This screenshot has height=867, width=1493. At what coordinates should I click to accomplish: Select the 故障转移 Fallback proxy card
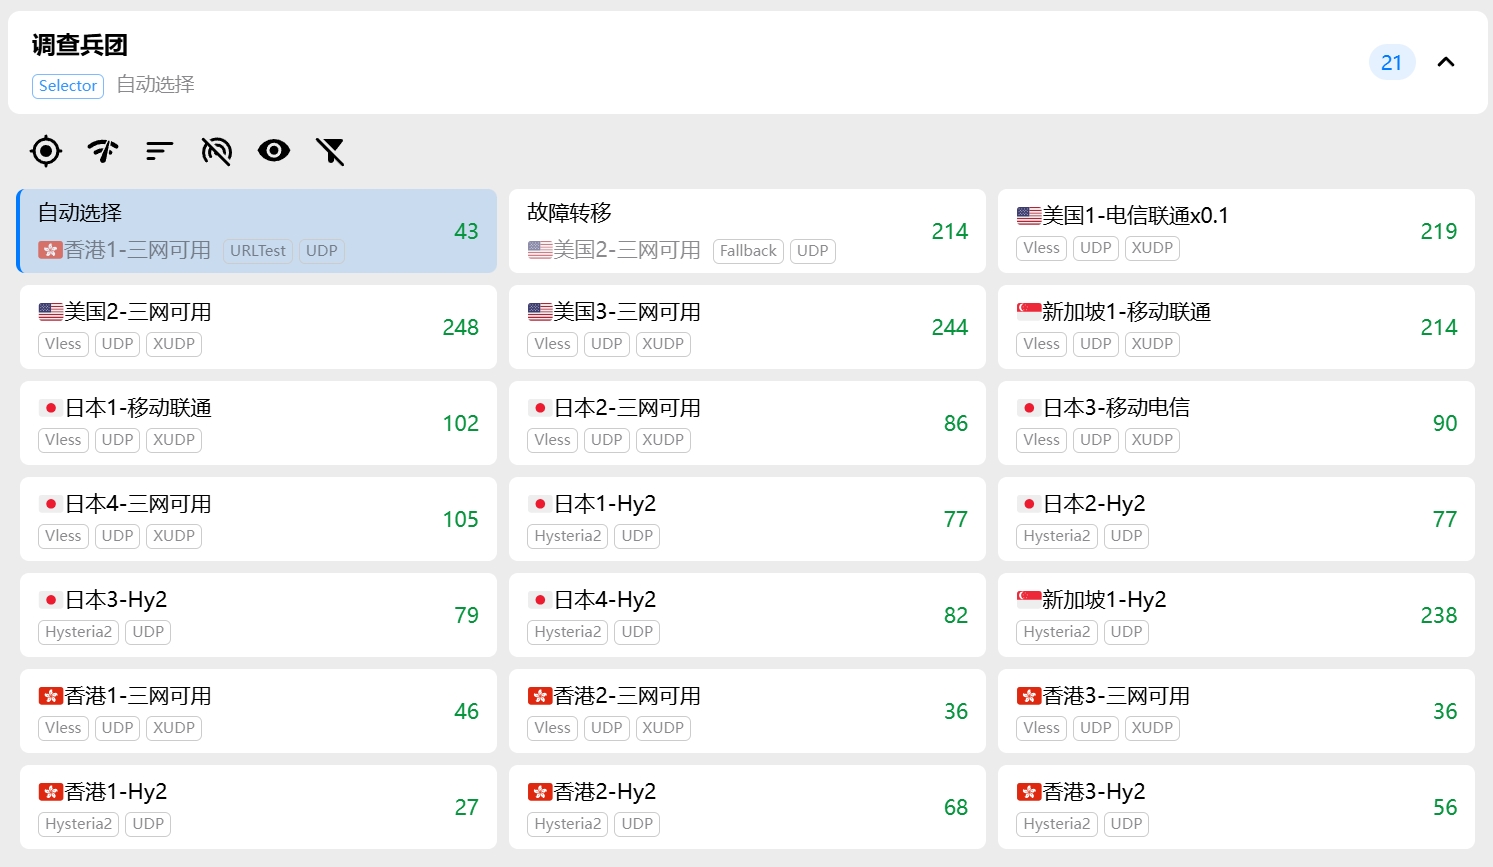(746, 231)
